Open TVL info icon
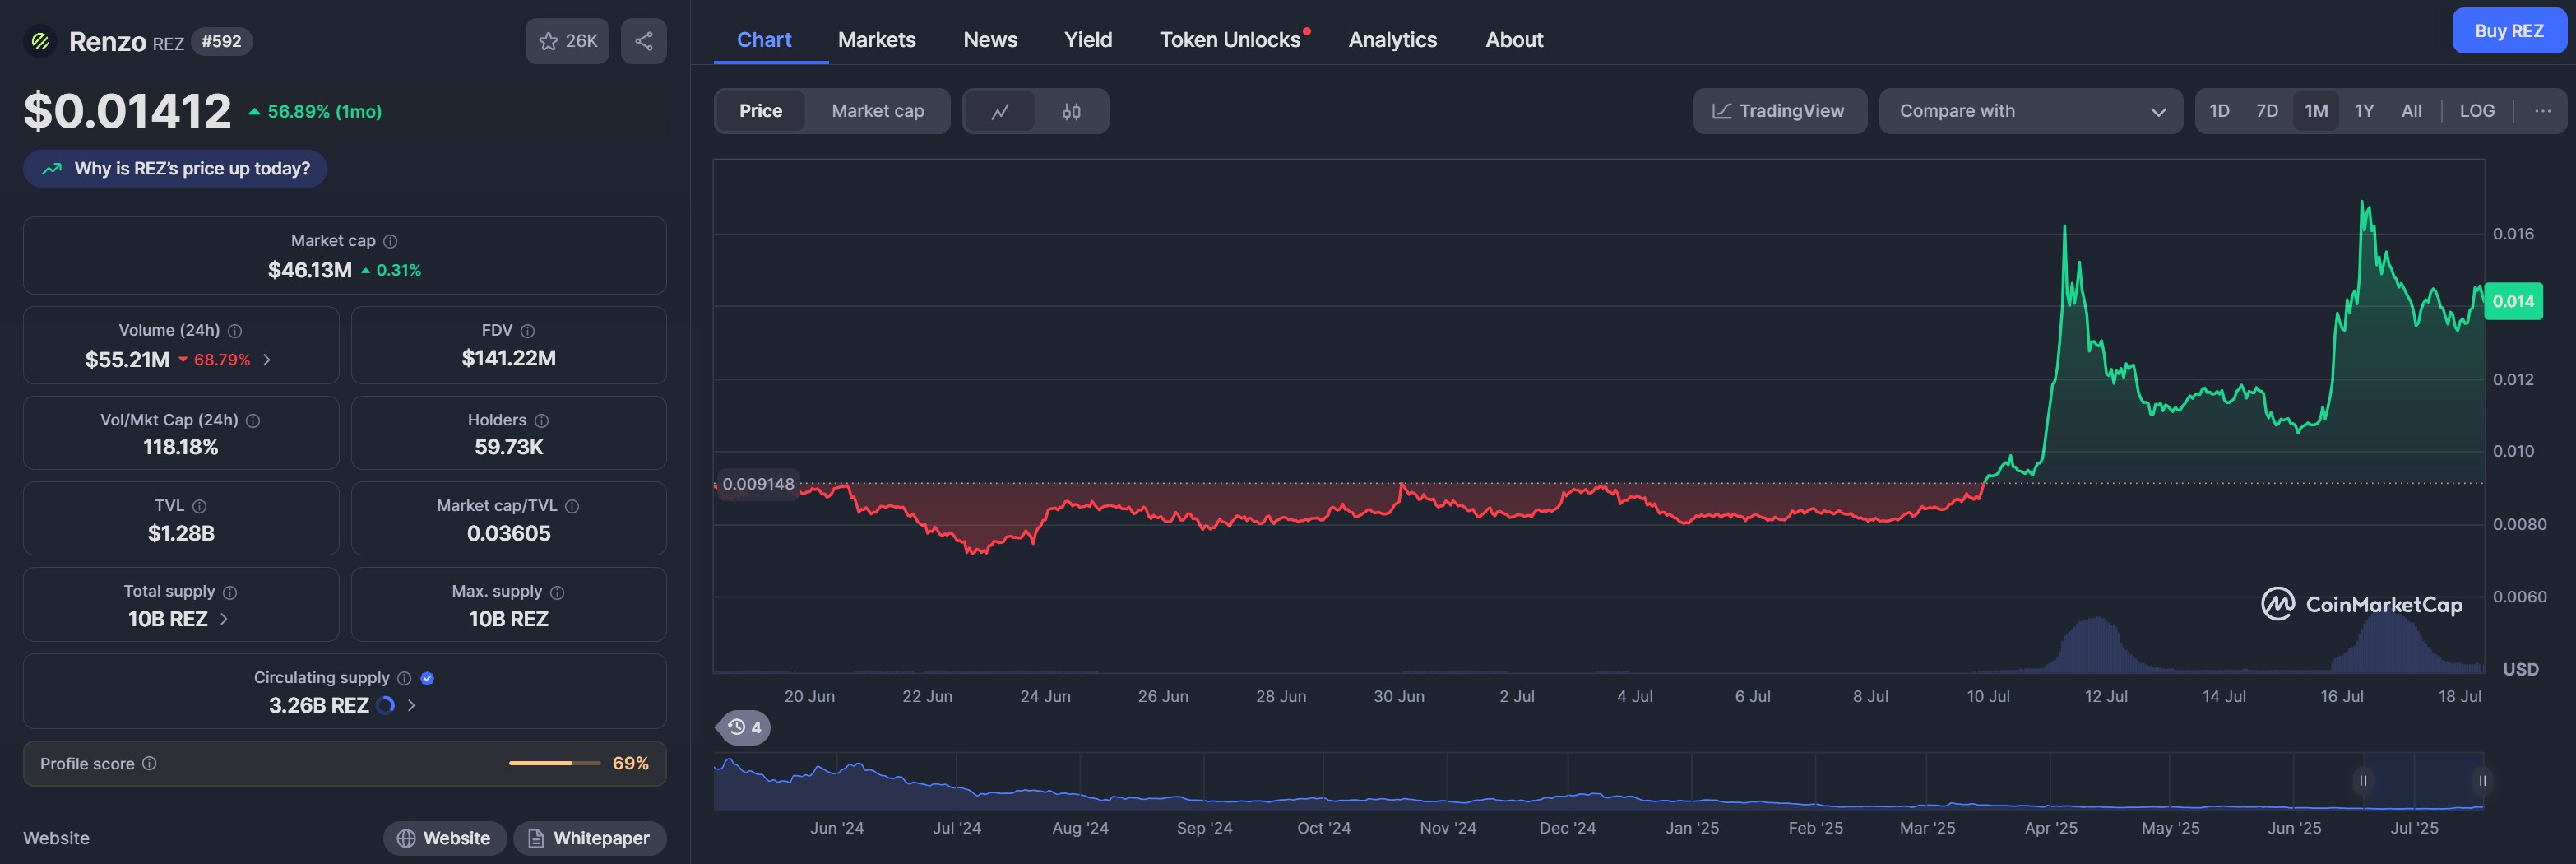Viewport: 2576px width, 864px height. pyautogui.click(x=199, y=506)
